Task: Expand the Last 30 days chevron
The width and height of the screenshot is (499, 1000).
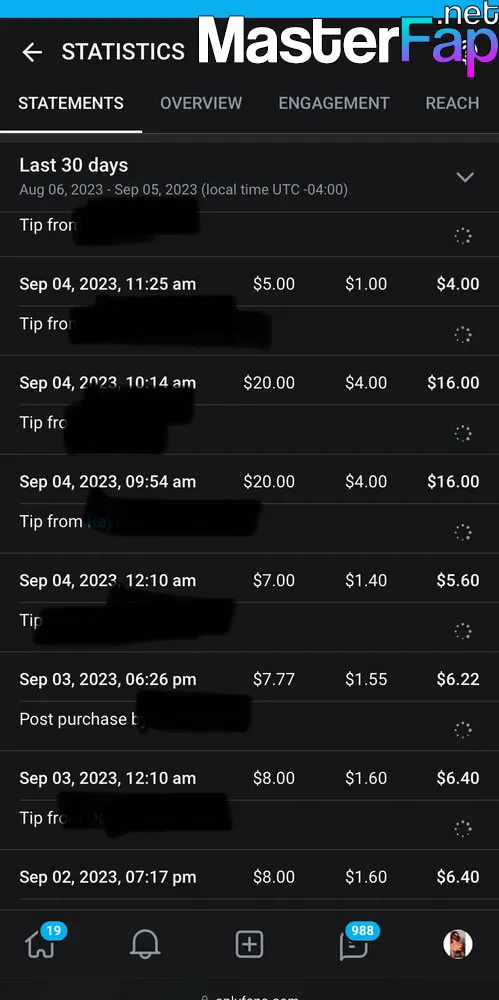Action: [465, 177]
